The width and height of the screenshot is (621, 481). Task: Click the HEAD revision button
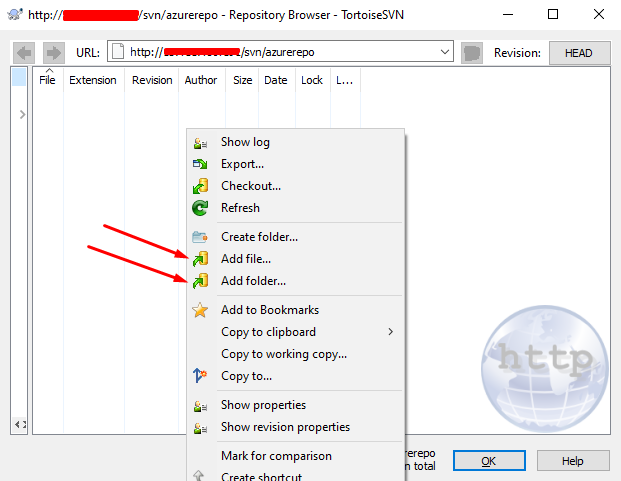coord(579,53)
